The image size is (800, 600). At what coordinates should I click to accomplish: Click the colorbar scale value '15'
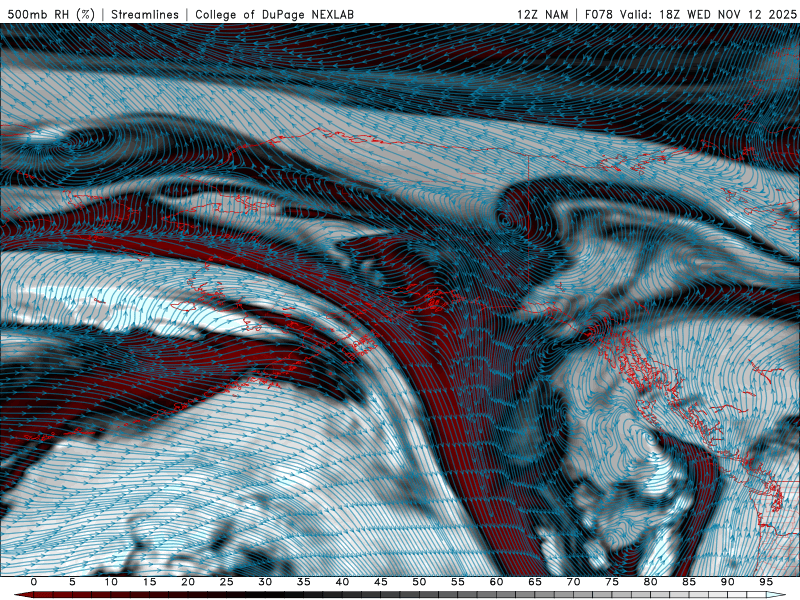[149, 582]
